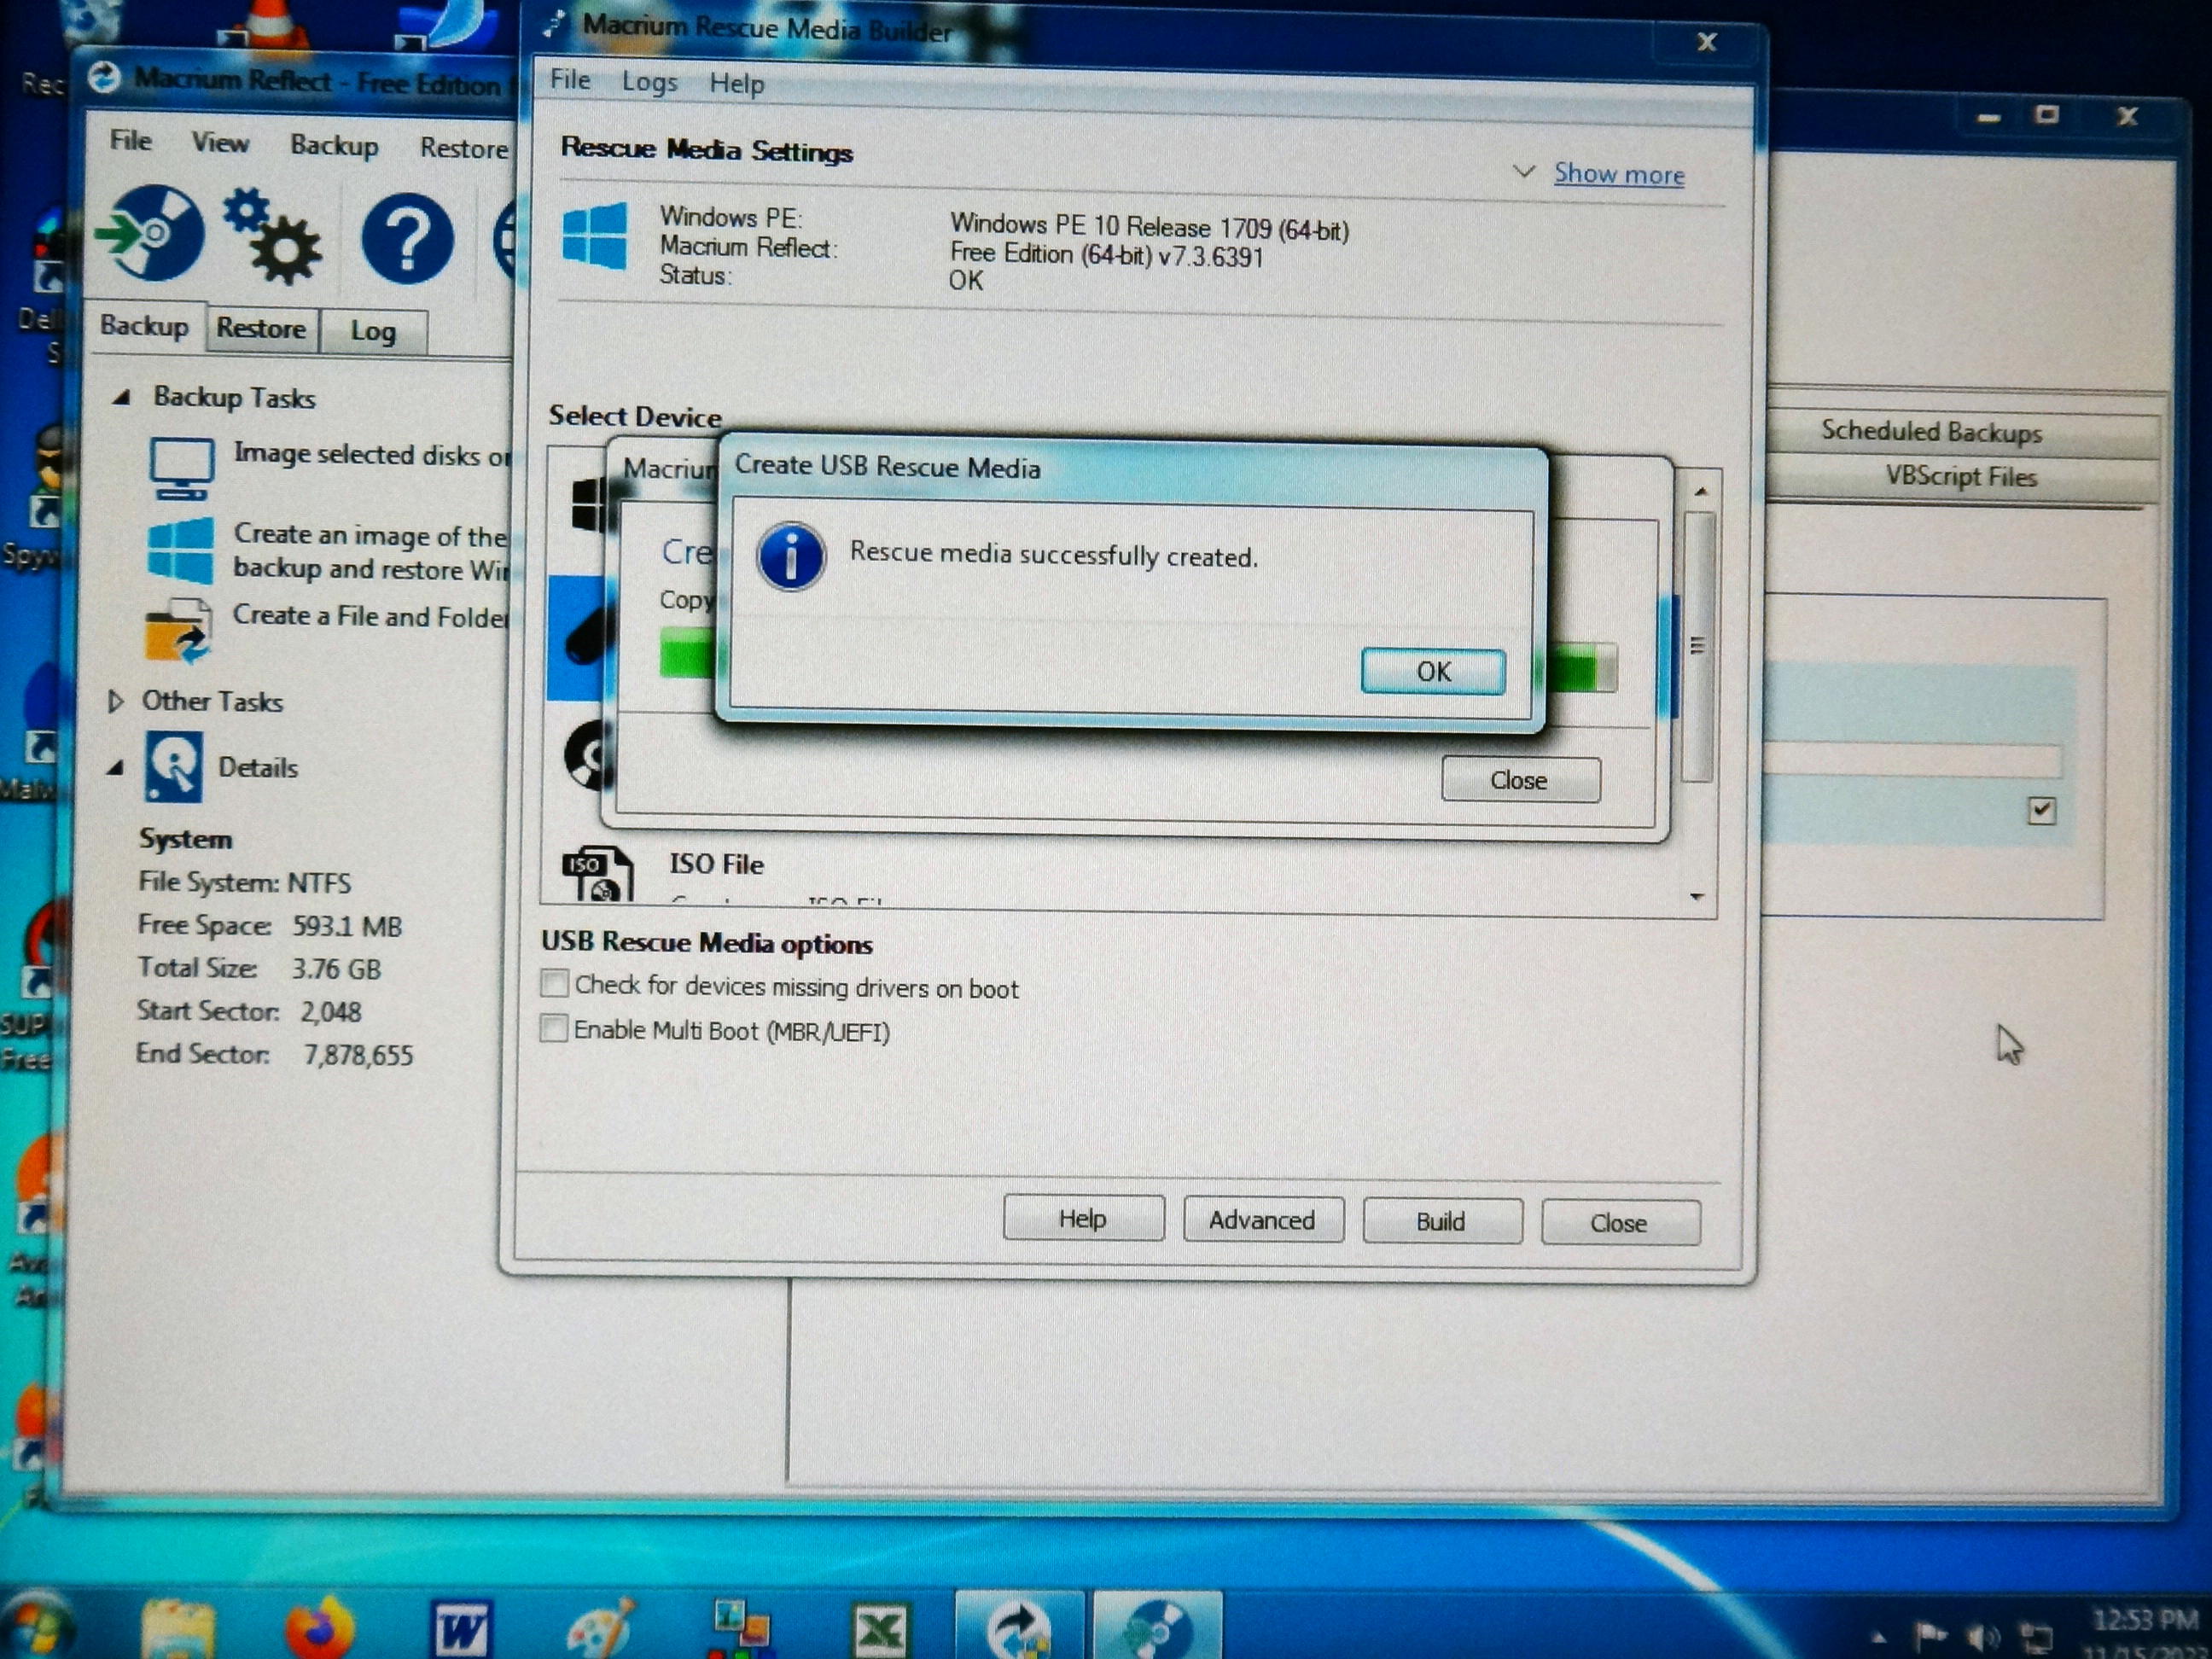Click the volume speaker tray icon
Viewport: 2212px width, 1659px height.
click(1982, 1637)
